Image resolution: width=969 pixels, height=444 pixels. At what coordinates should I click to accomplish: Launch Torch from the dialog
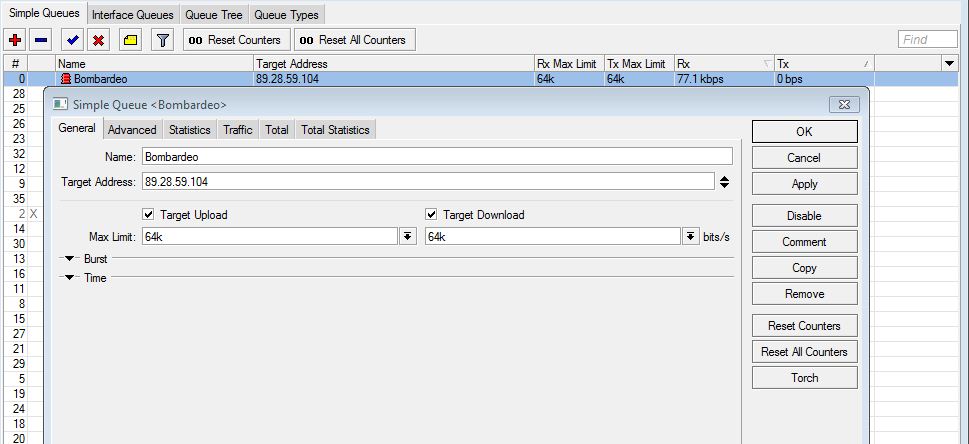point(805,378)
